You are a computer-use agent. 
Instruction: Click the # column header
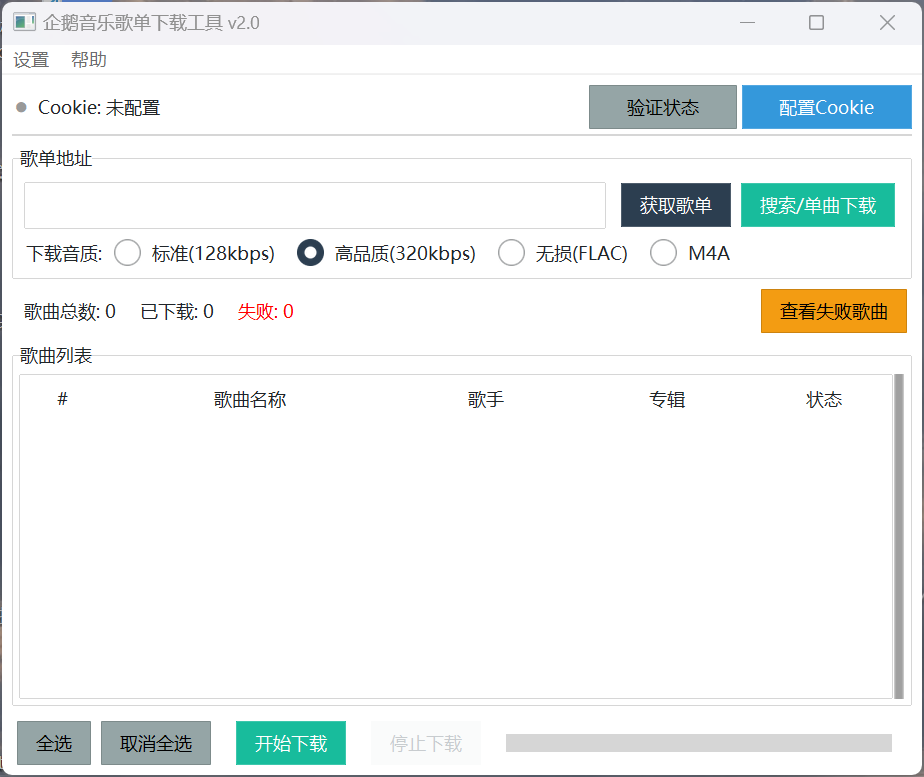click(62, 399)
